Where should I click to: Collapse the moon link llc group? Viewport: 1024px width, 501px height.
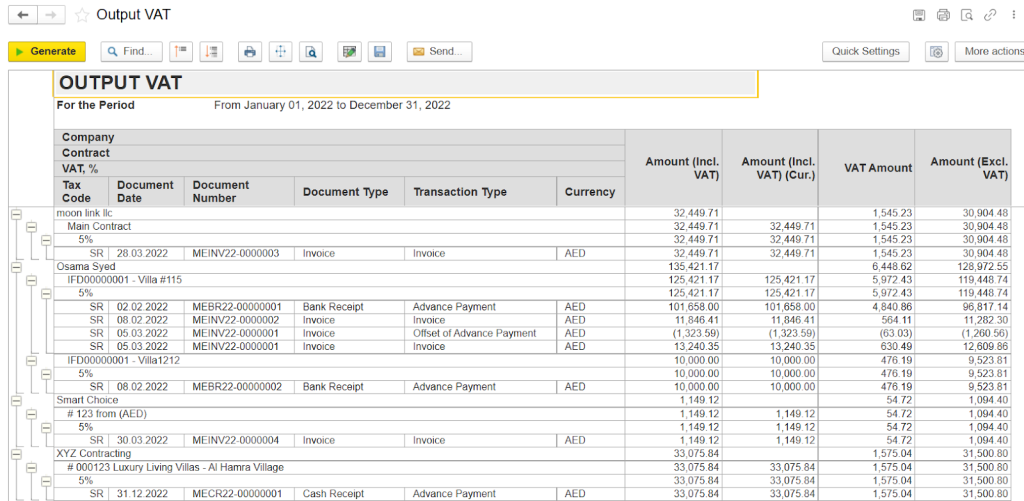[16, 214]
